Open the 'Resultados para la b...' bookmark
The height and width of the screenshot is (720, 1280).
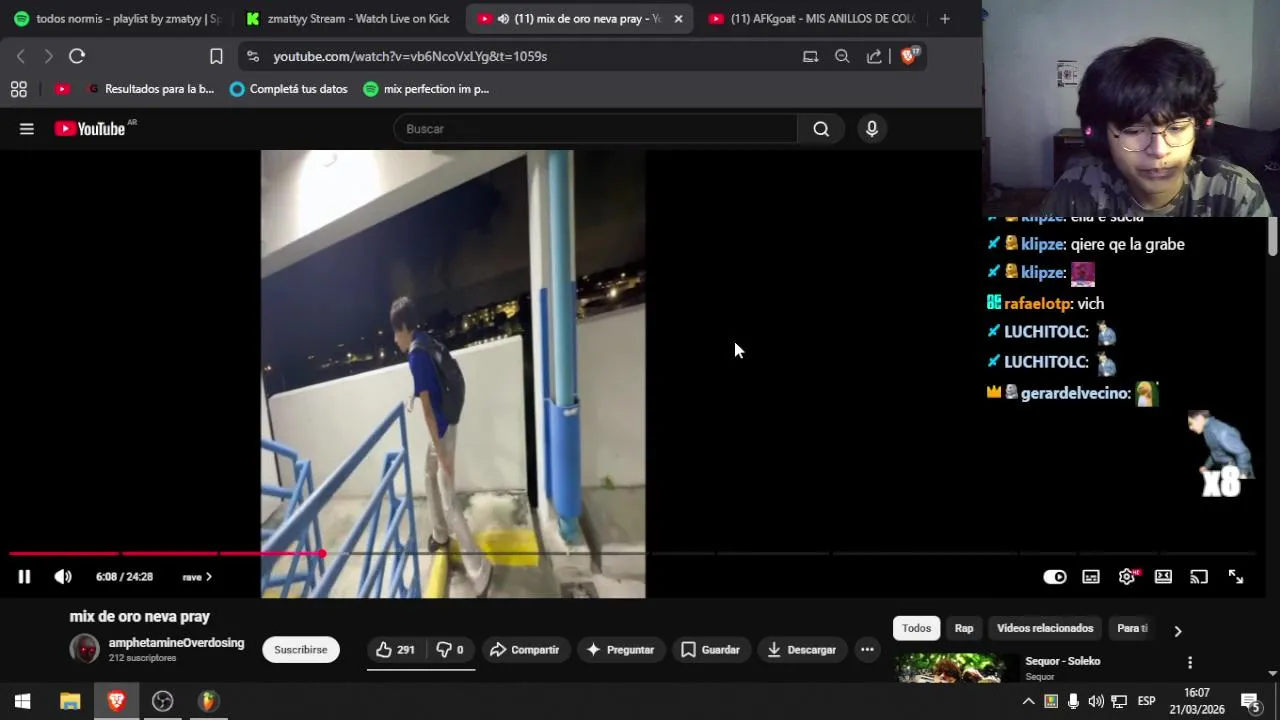point(149,89)
